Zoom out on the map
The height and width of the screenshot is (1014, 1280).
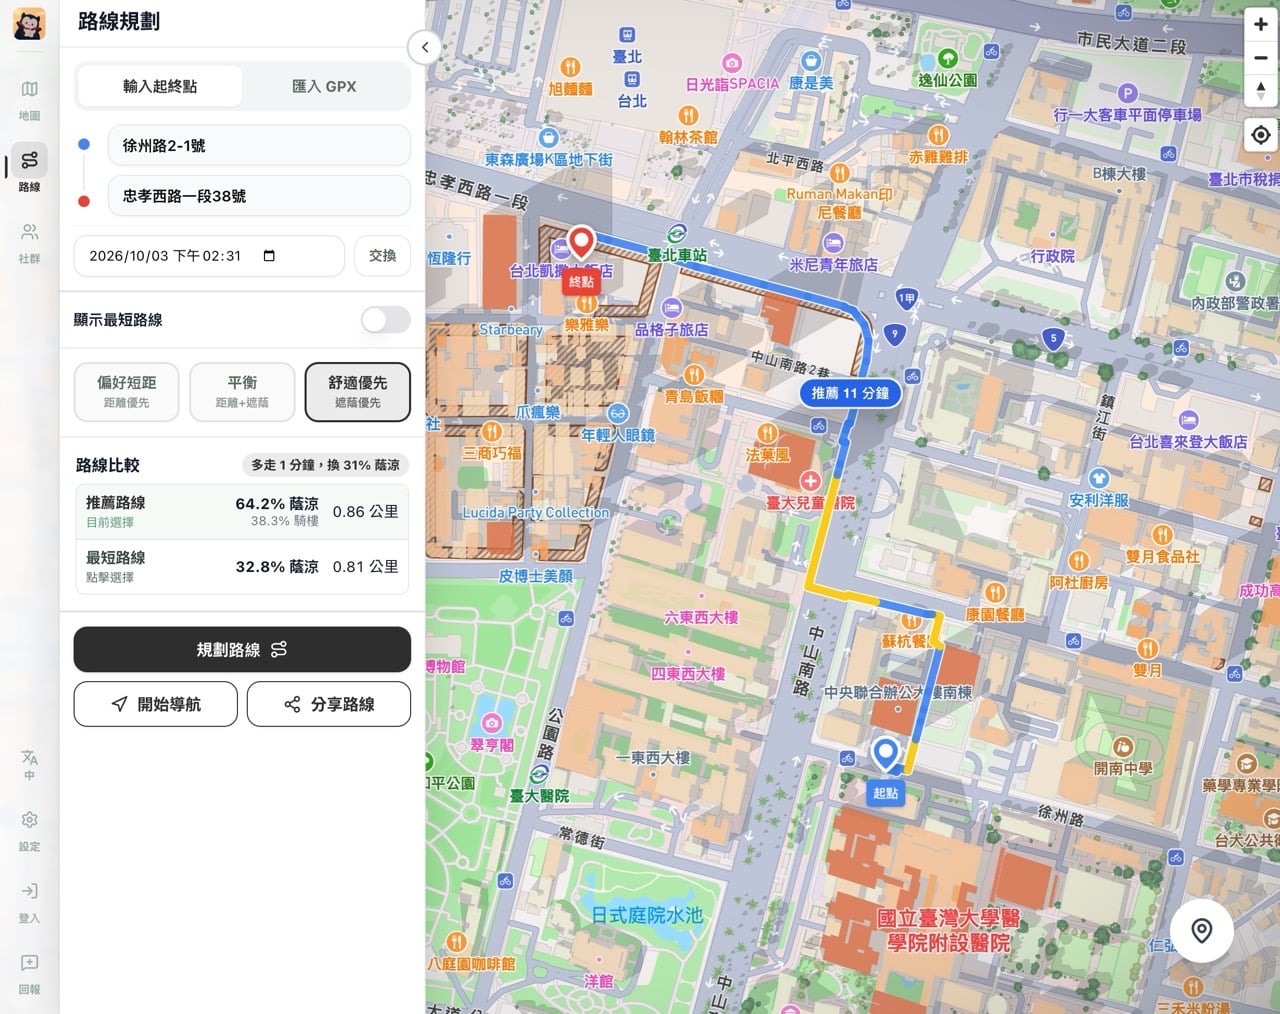[1260, 58]
